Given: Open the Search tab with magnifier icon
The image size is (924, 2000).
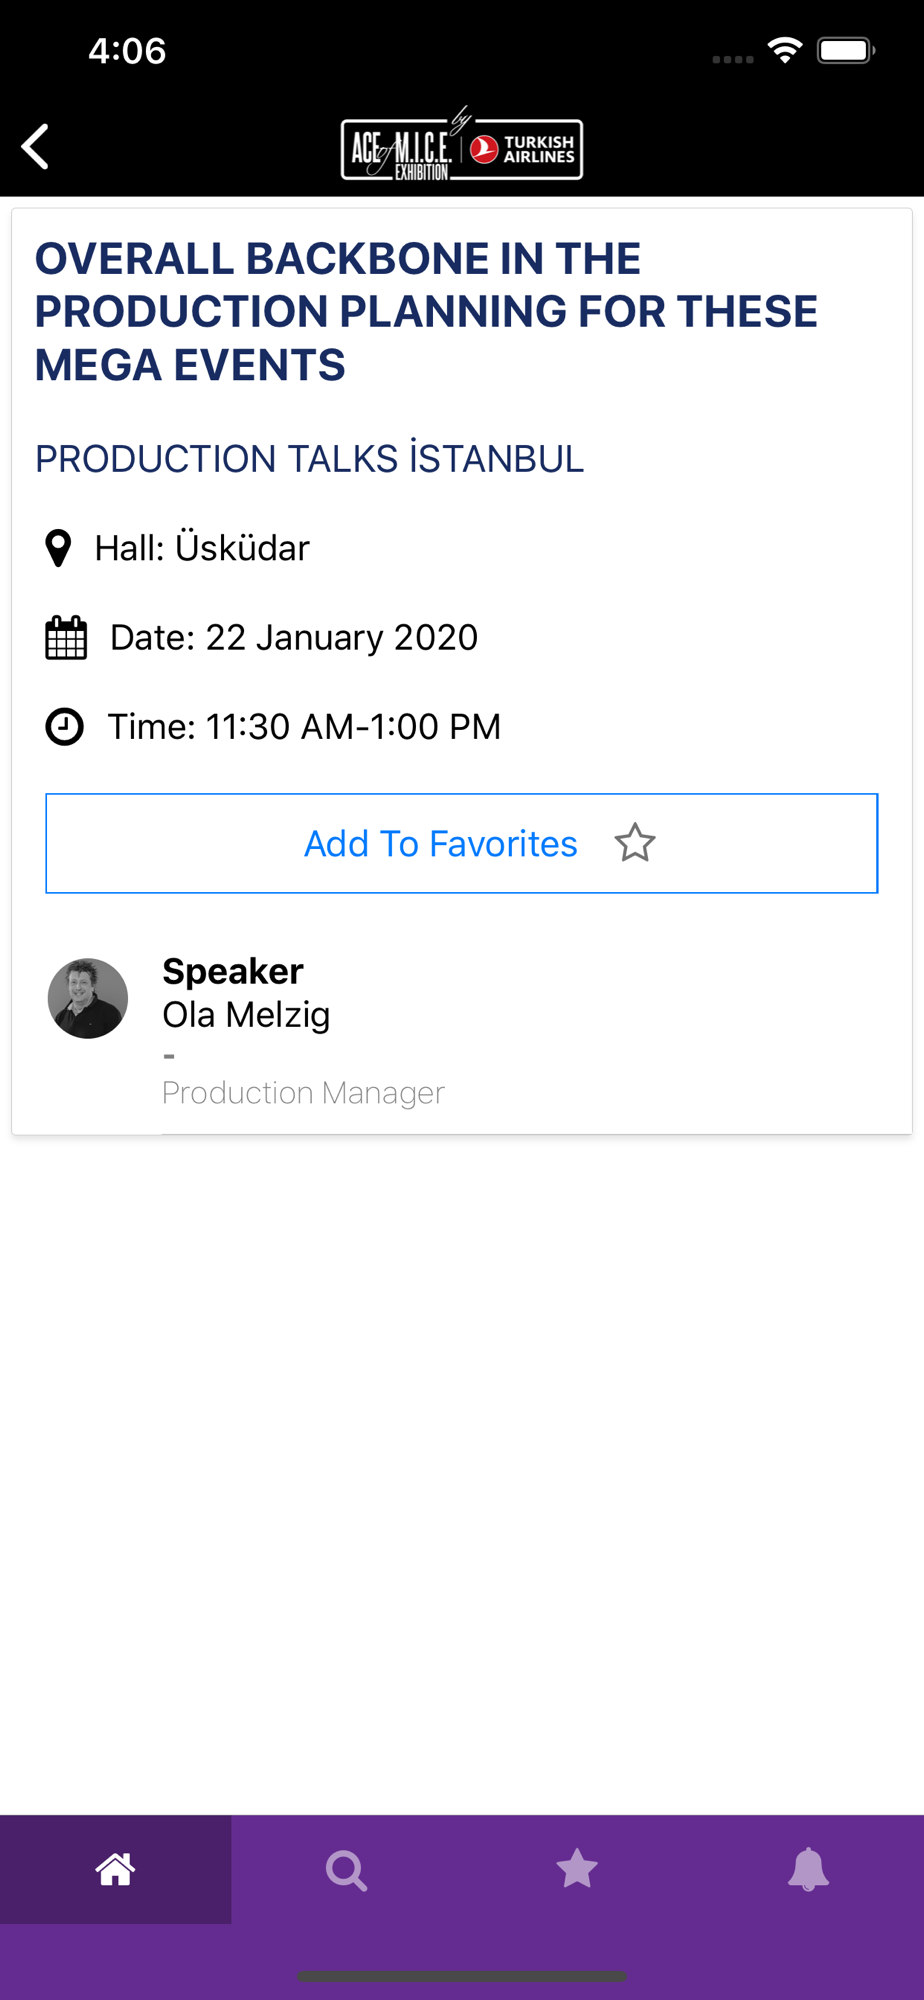Looking at the screenshot, I should click(x=347, y=1869).
